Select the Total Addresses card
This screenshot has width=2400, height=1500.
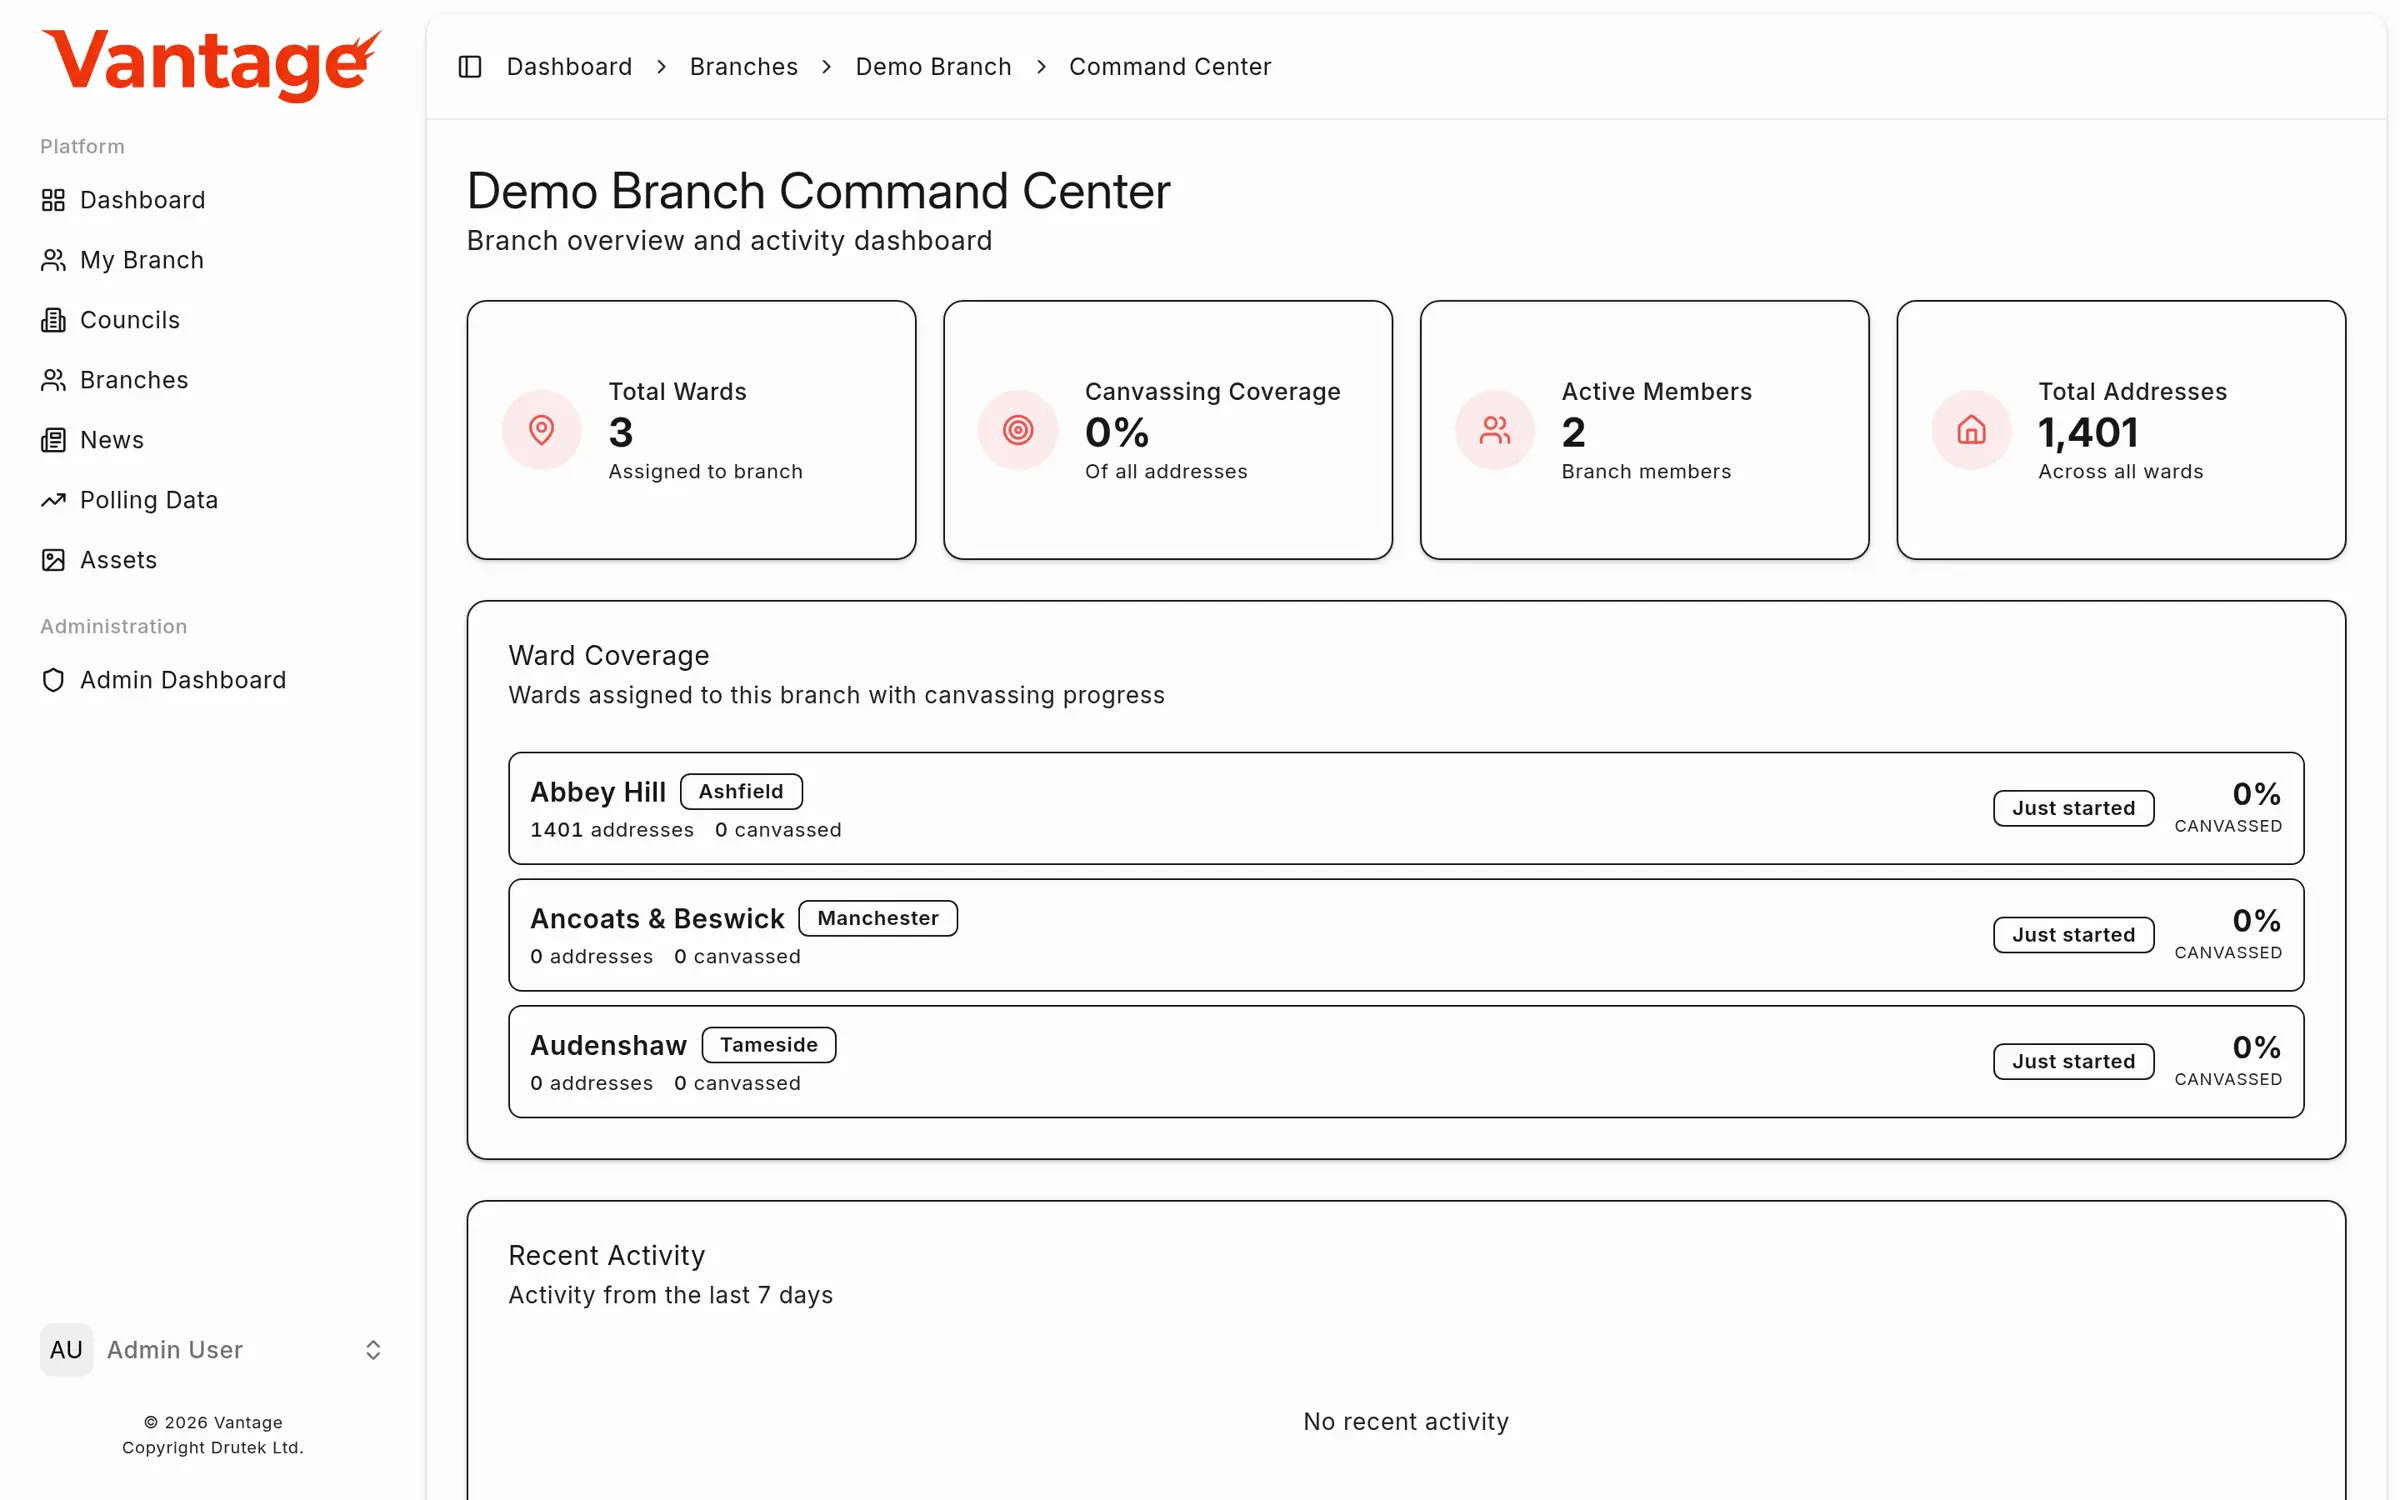[2121, 430]
